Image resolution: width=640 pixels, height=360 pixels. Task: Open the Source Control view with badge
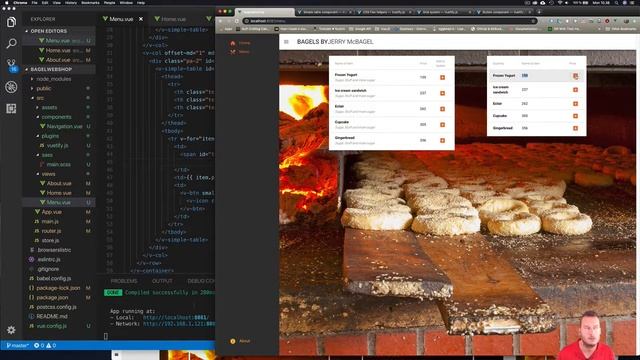(11, 65)
